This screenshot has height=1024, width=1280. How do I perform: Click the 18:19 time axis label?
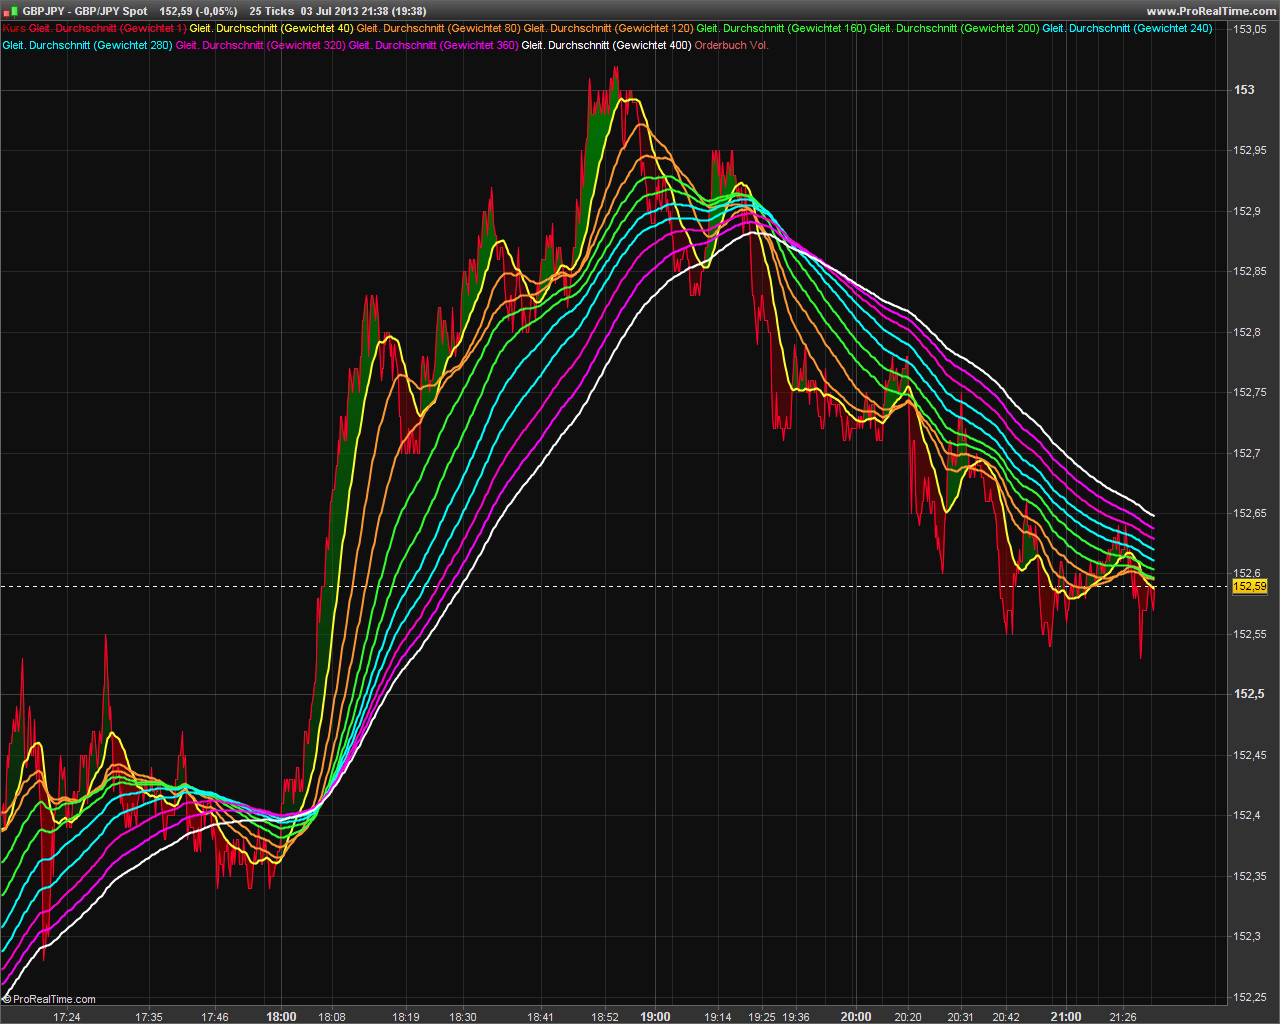click(405, 1017)
